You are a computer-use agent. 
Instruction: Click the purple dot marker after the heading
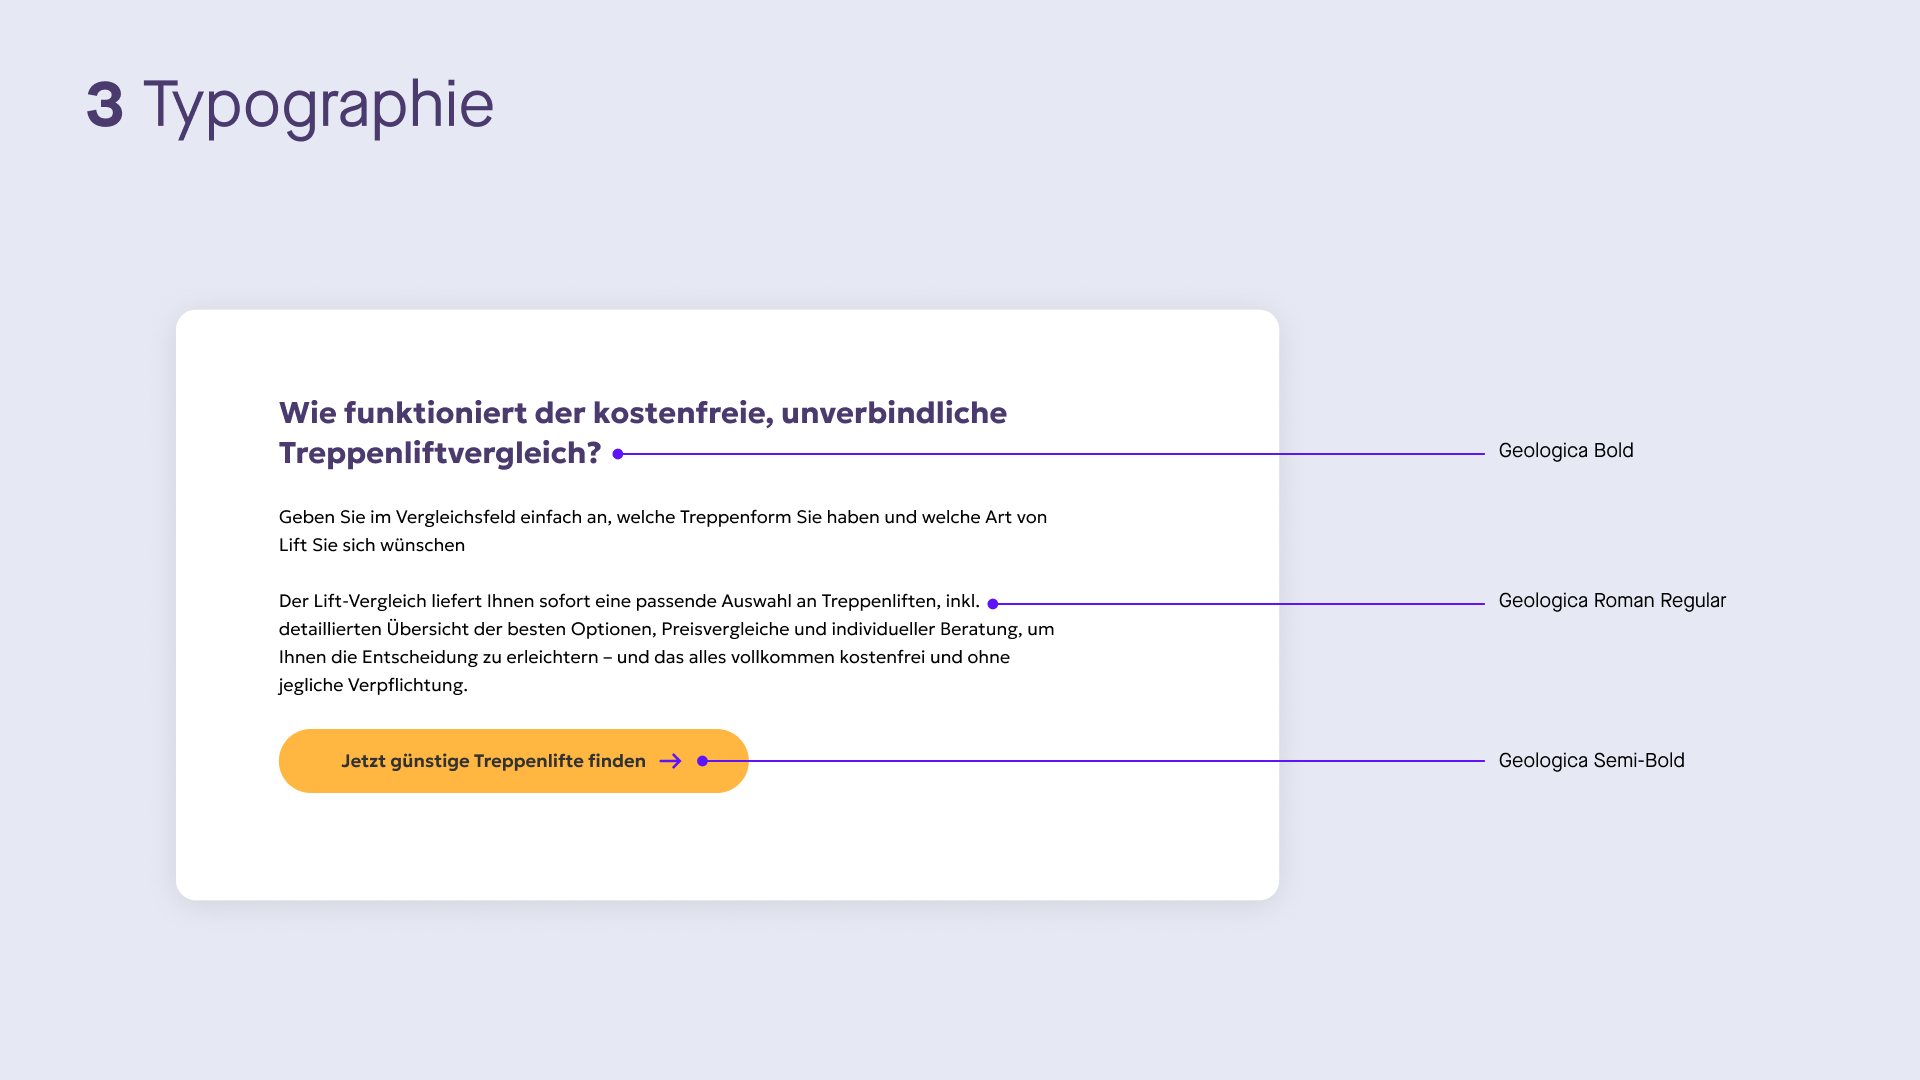[618, 454]
